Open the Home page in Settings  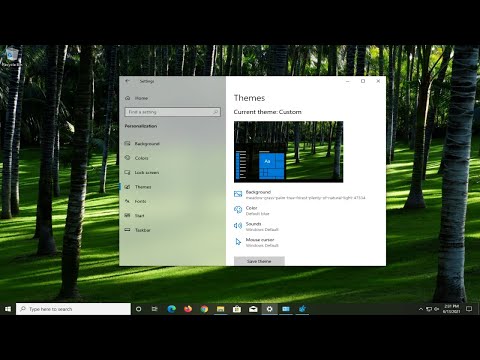(137, 98)
